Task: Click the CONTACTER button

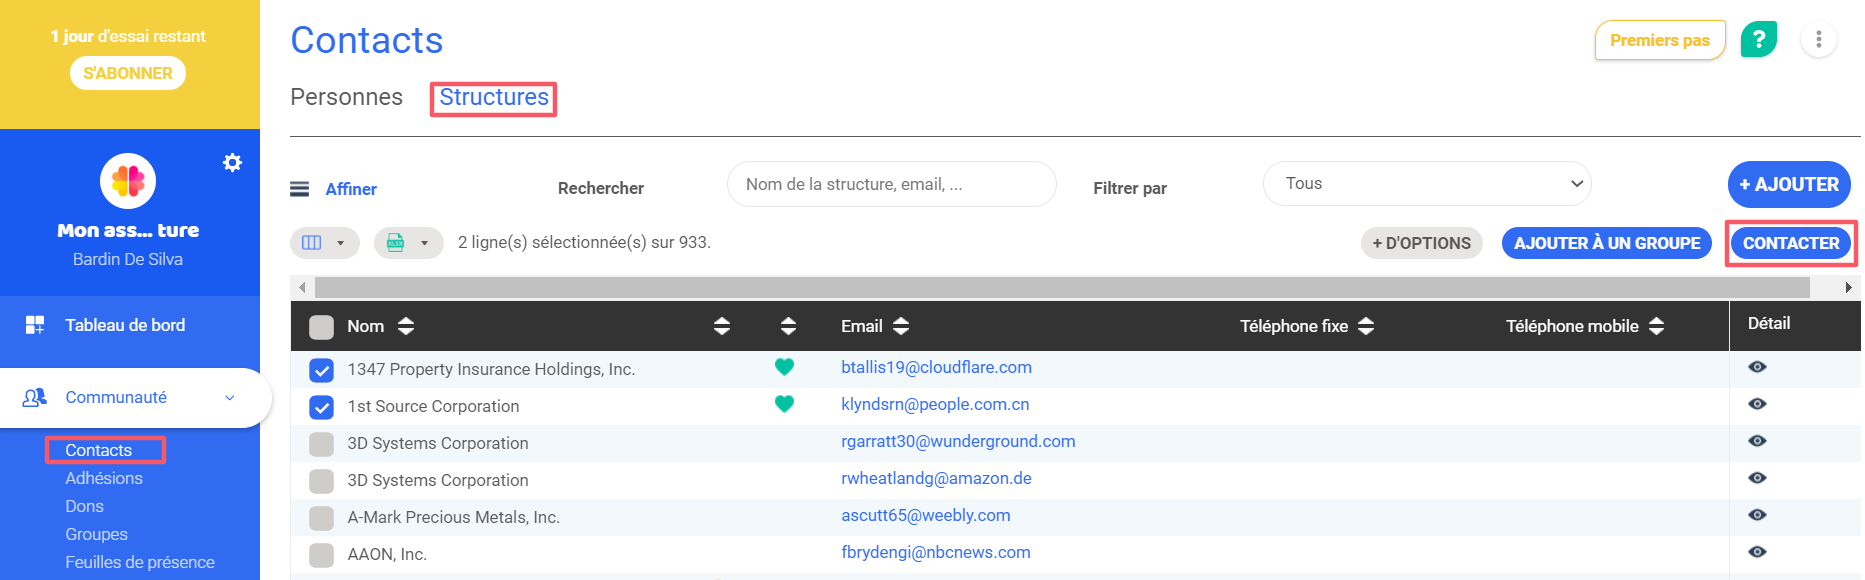Action: [1790, 243]
